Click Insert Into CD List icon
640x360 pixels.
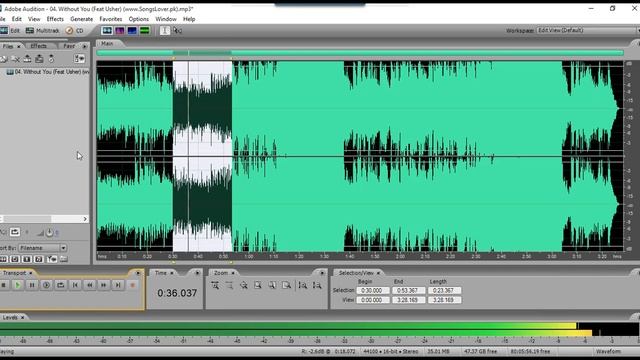click(x=39, y=59)
